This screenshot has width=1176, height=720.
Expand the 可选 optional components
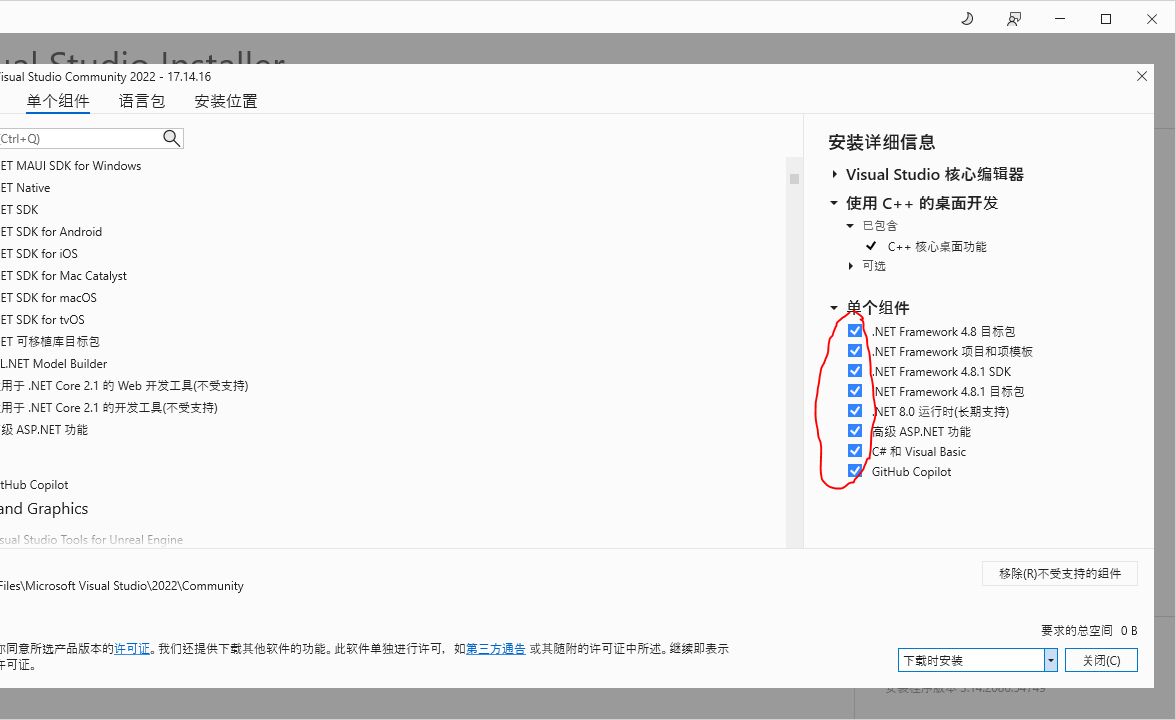point(851,266)
